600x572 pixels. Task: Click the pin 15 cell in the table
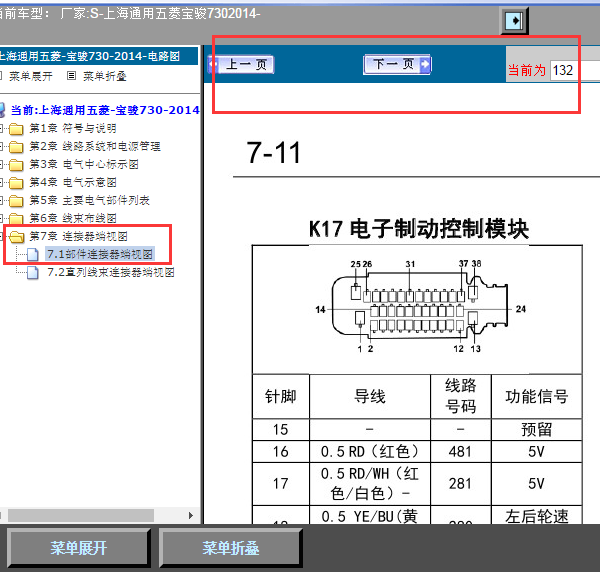[281, 429]
